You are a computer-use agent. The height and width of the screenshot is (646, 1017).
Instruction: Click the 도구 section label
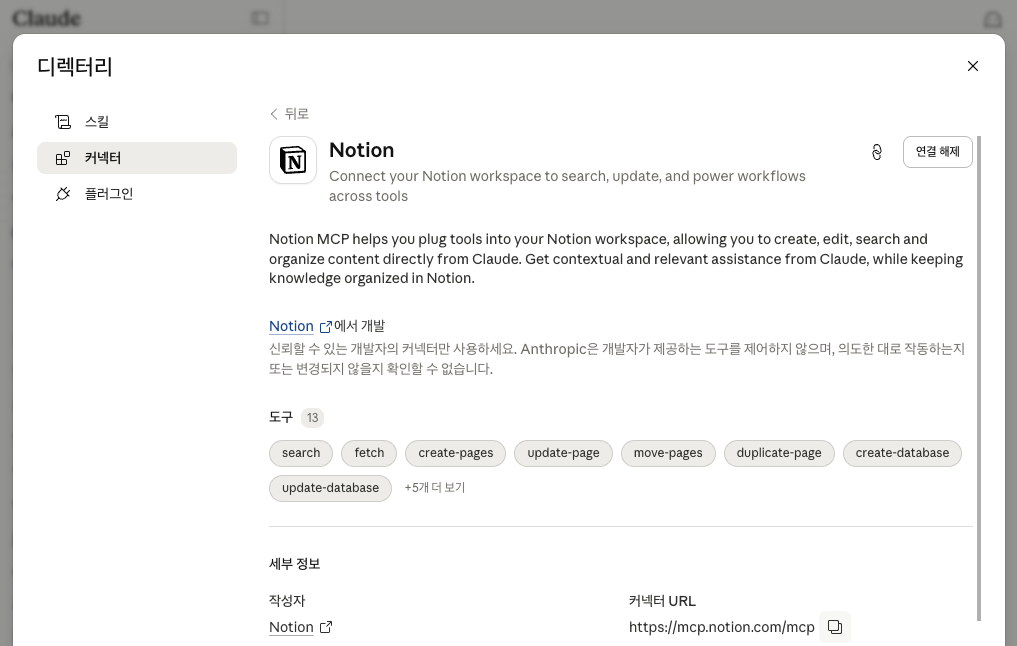click(281, 418)
